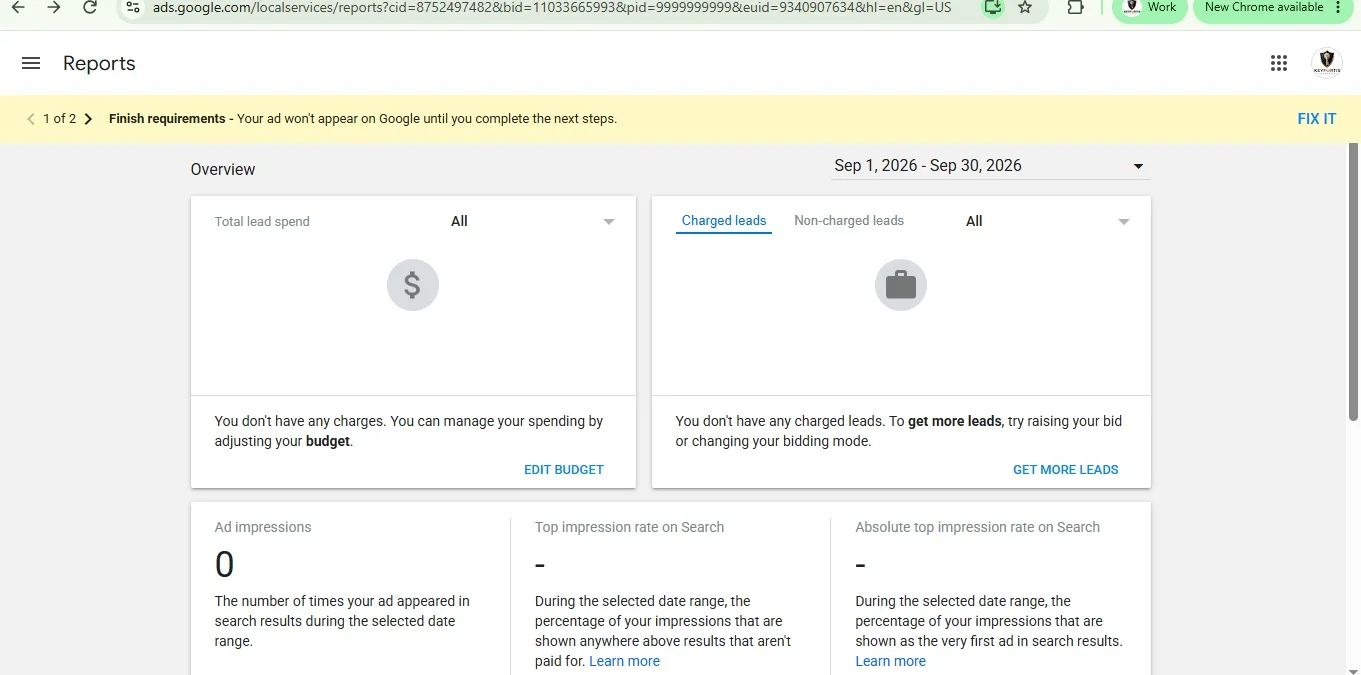This screenshot has height=675, width=1361.
Task: Click the vertical page scrollbar
Action: pyautogui.click(x=1353, y=282)
